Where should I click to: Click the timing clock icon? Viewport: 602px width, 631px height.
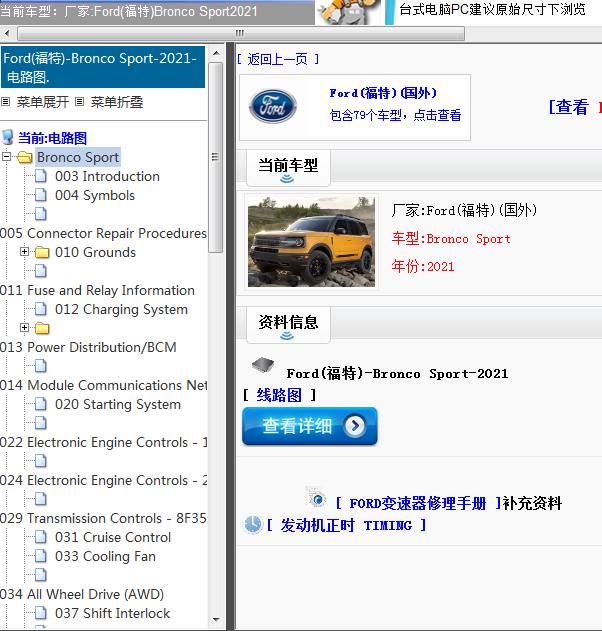coord(253,525)
